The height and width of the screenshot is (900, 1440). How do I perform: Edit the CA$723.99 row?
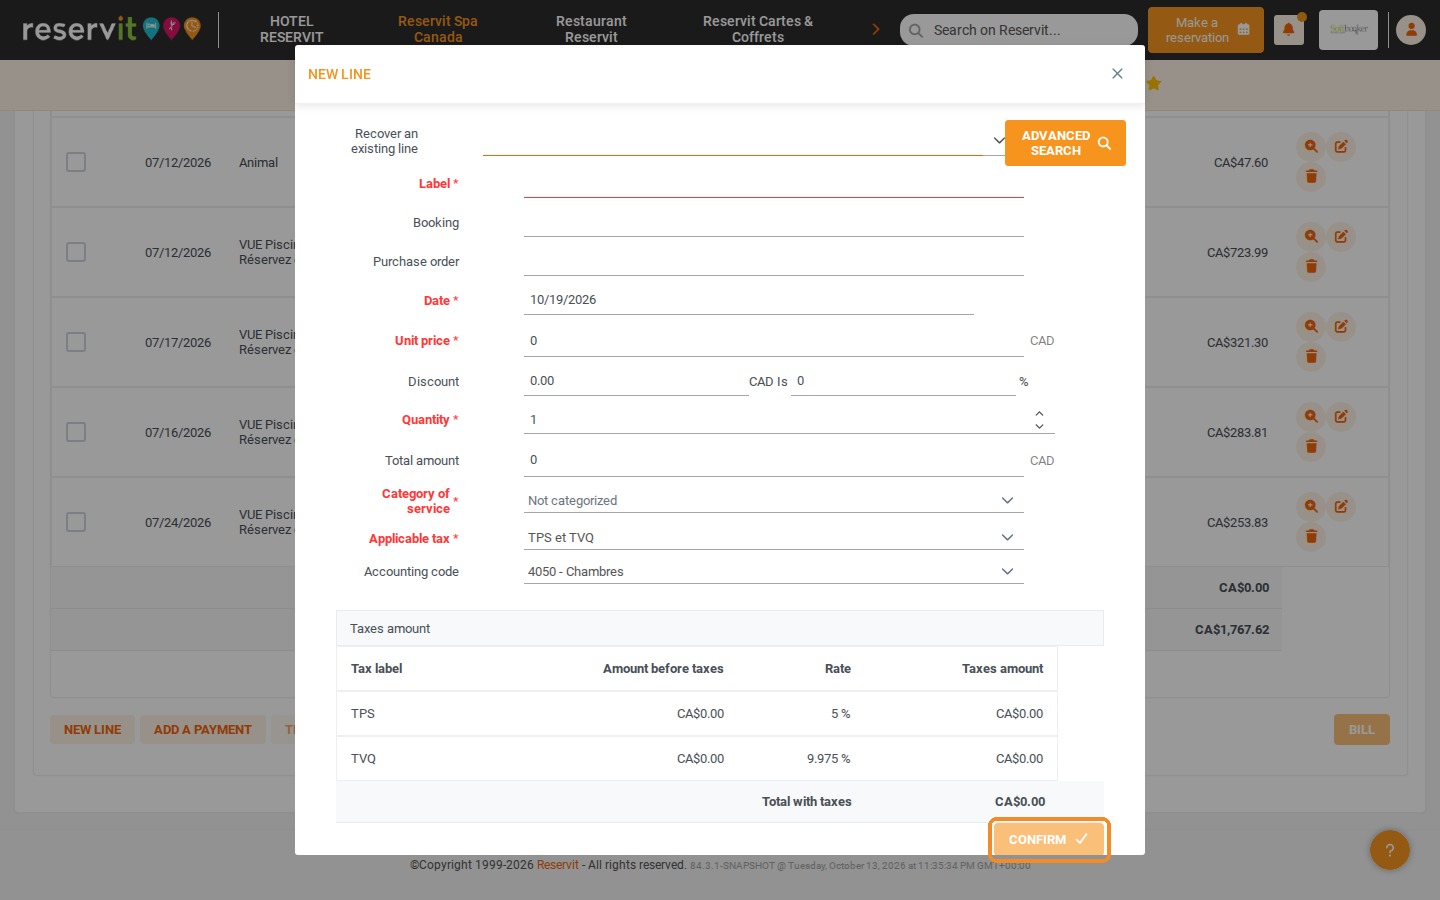[x=1341, y=236]
